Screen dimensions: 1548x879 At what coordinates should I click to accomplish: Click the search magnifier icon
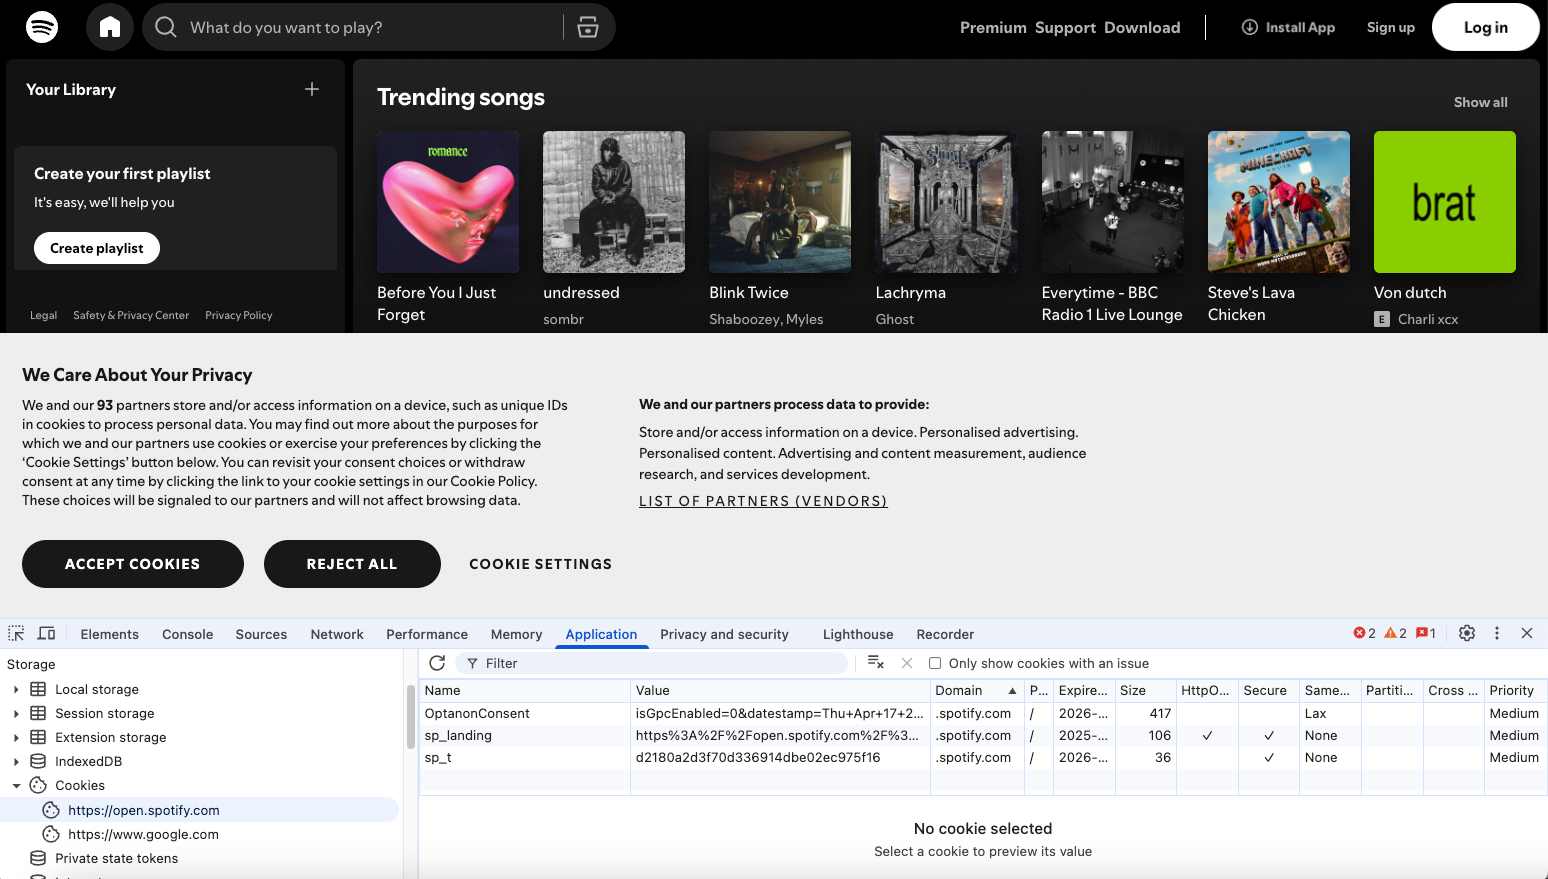[166, 27]
